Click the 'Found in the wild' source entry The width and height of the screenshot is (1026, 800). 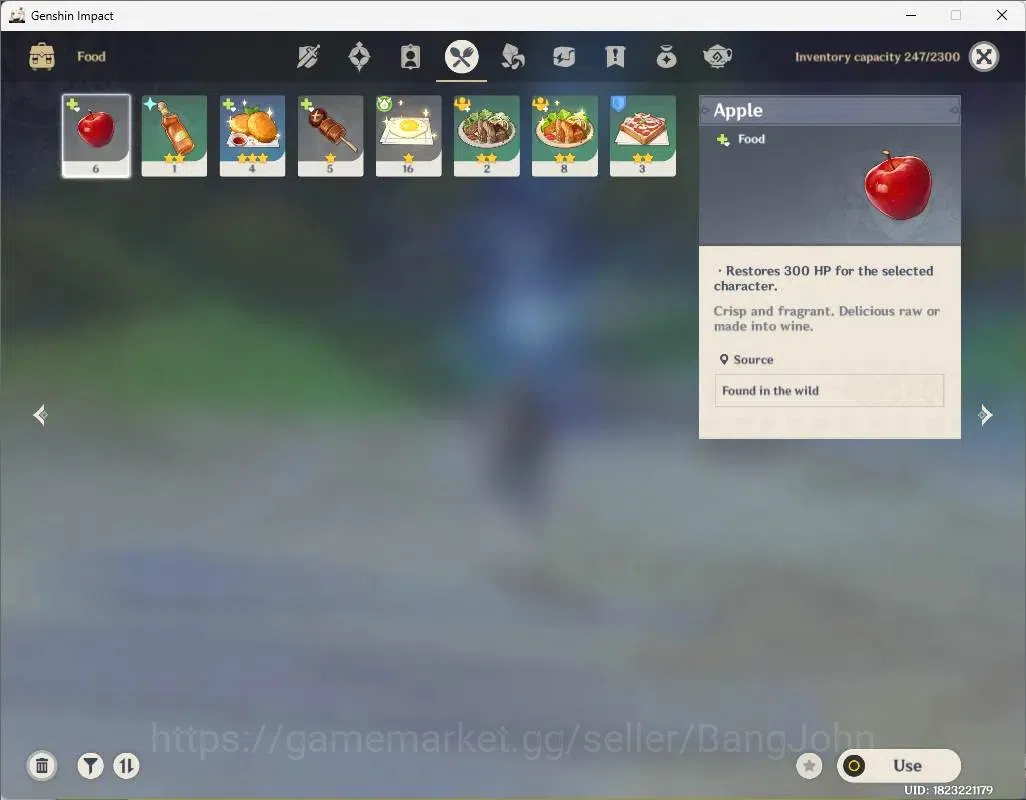pyautogui.click(x=829, y=391)
